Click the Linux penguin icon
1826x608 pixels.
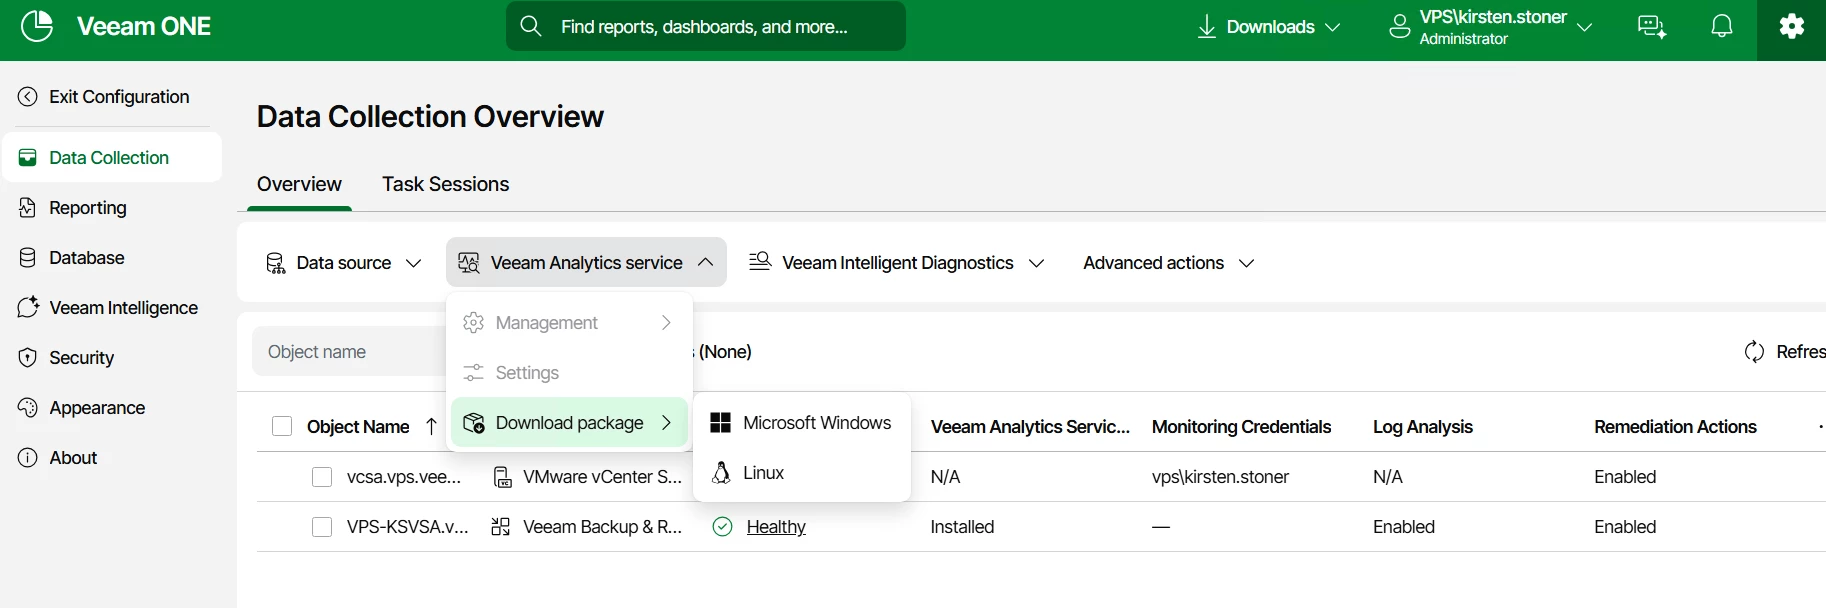pos(721,472)
